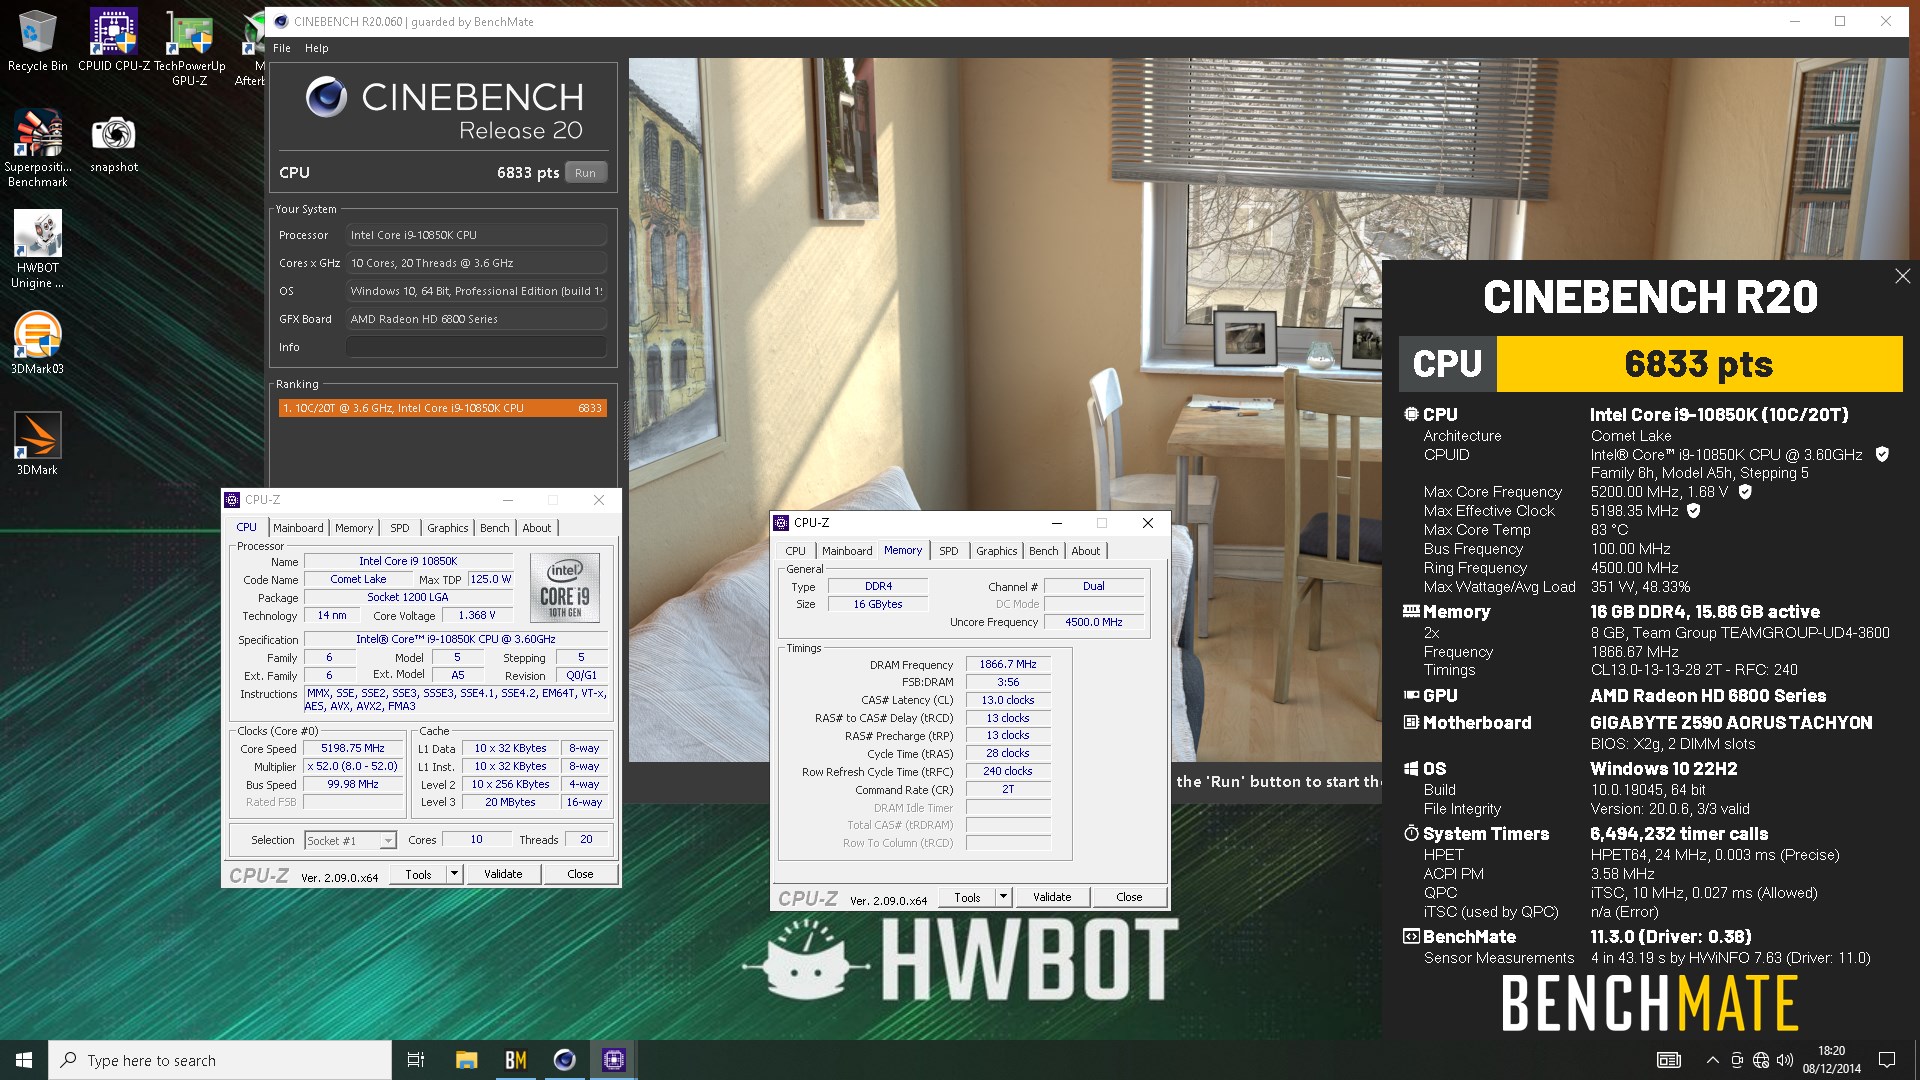Click Validate in left CPU-Z window
1920x1080 pixels.
pos(503,874)
